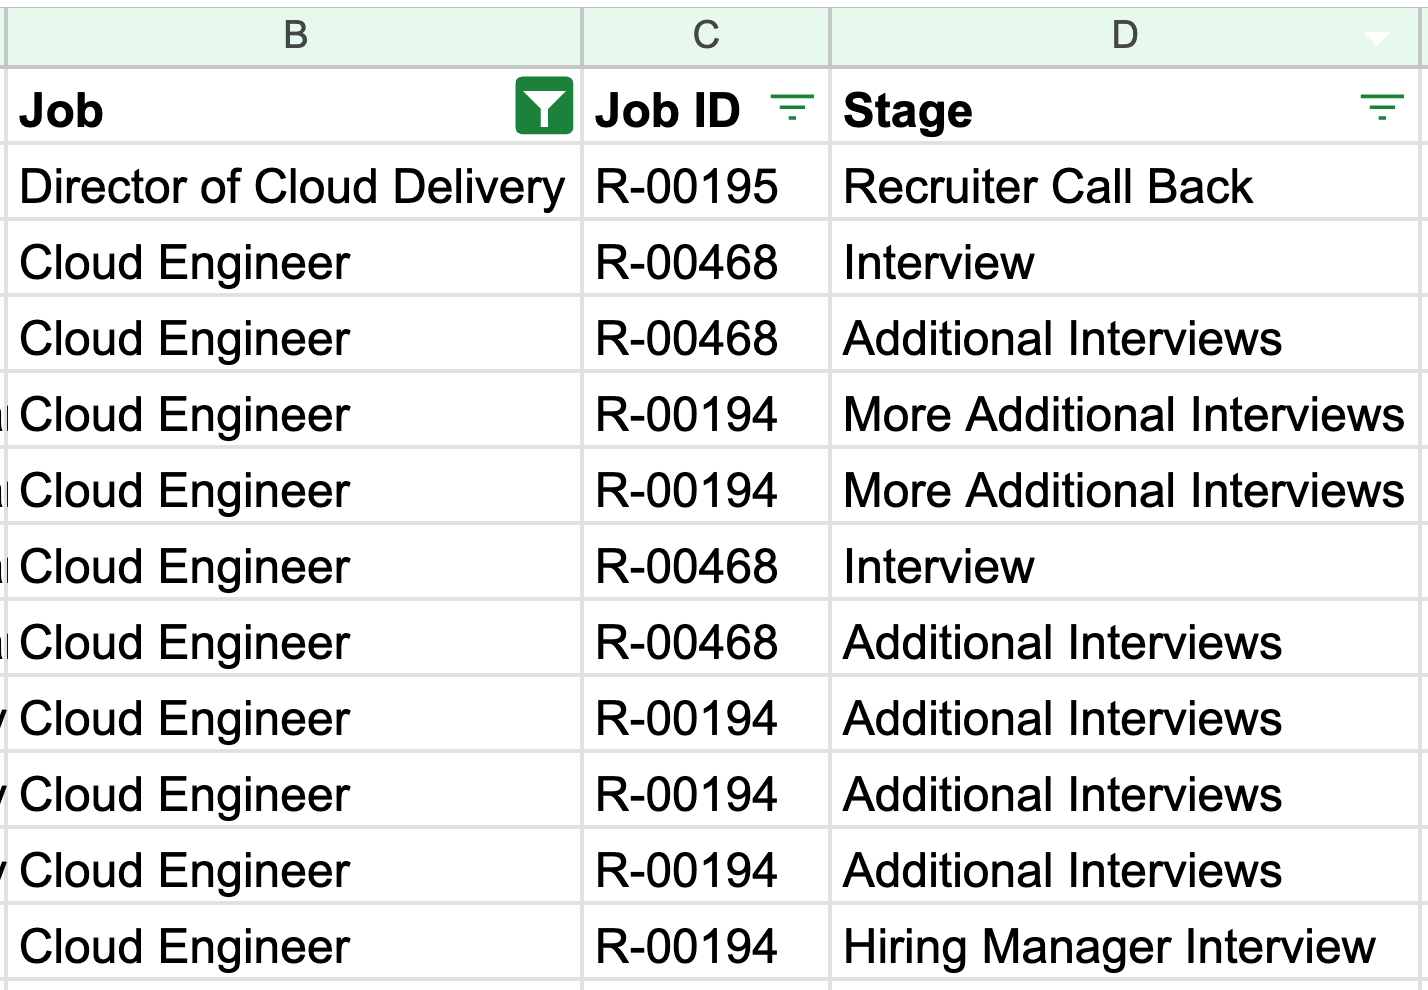
Task: Select the last Cloud Engineer cell
Action: [185, 947]
